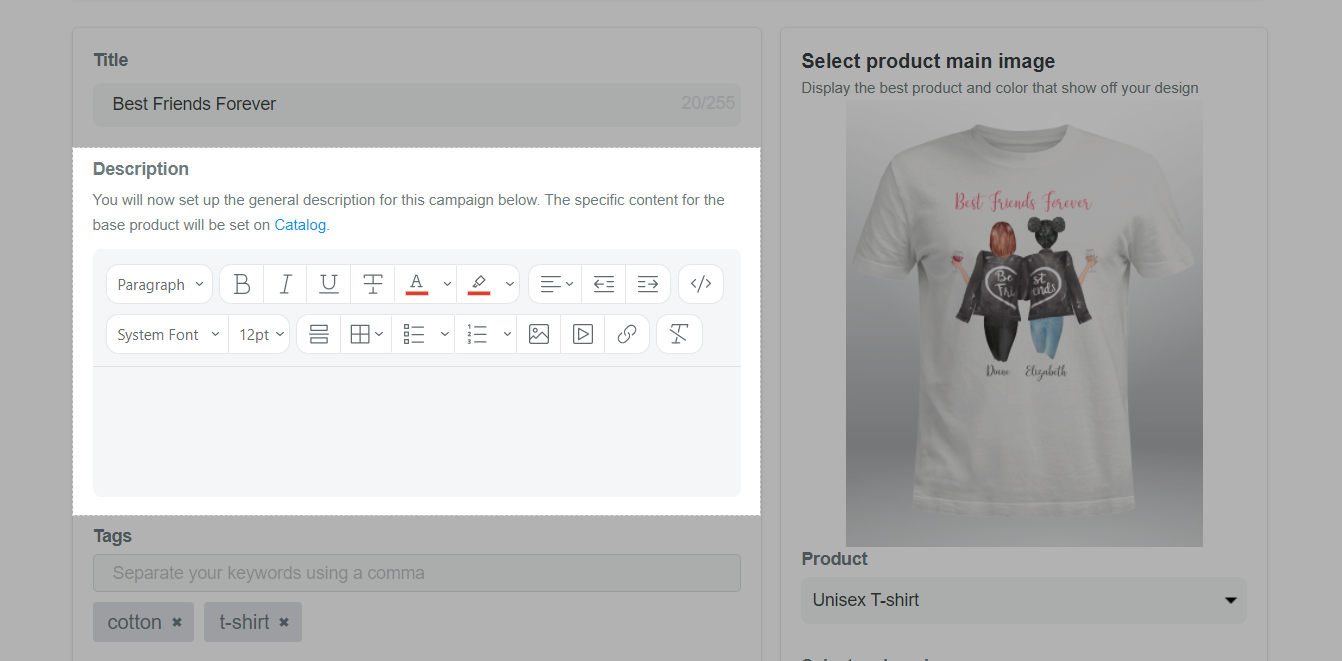This screenshot has width=1342, height=661.
Task: Increase indent of the paragraph
Action: 648,285
